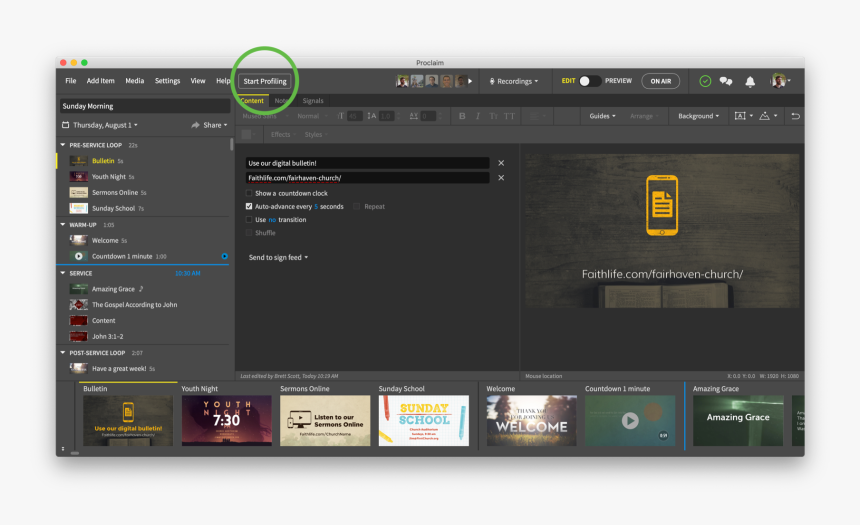Click the Start Profiling button

[265, 81]
